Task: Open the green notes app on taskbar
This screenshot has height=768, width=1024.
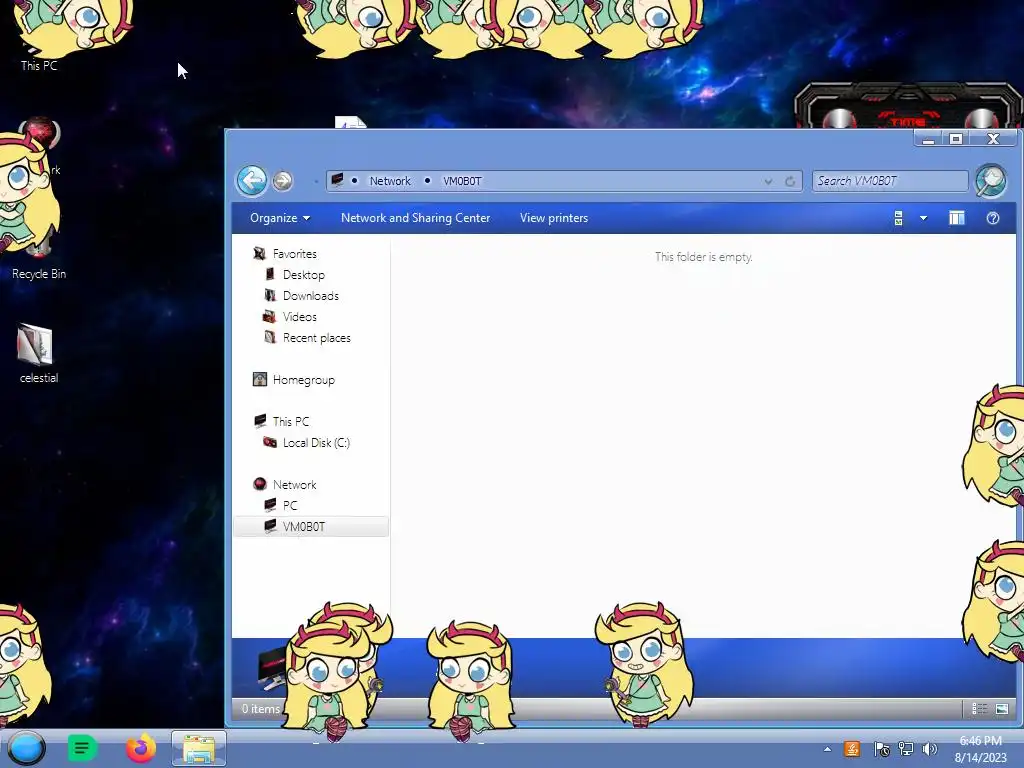Action: pyautogui.click(x=82, y=748)
